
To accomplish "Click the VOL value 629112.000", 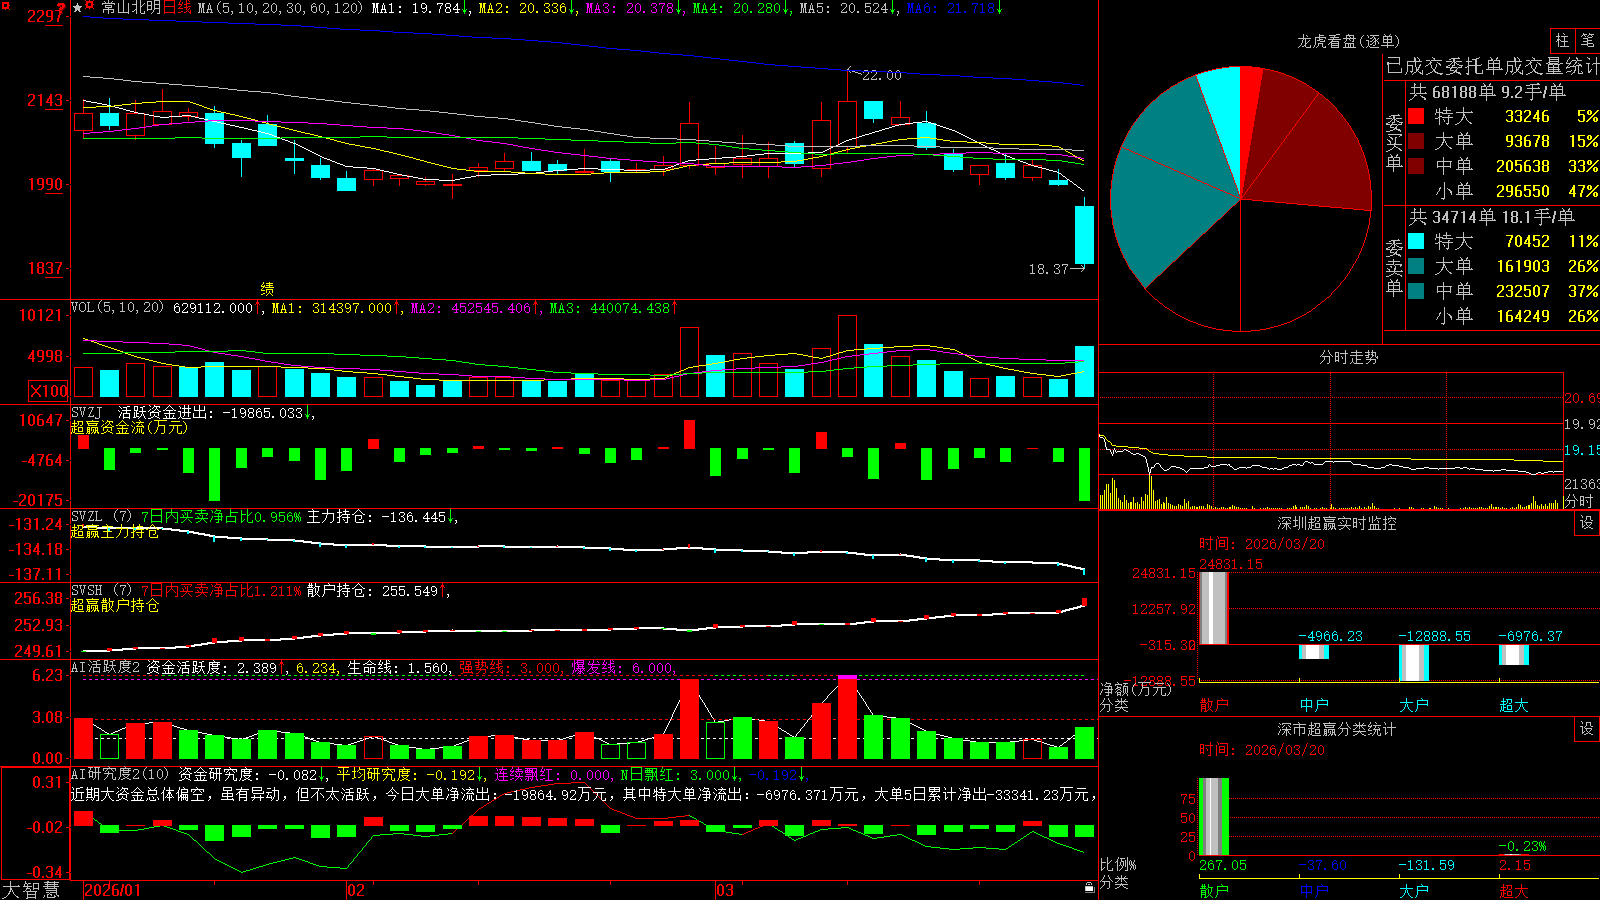I will tap(213, 308).
